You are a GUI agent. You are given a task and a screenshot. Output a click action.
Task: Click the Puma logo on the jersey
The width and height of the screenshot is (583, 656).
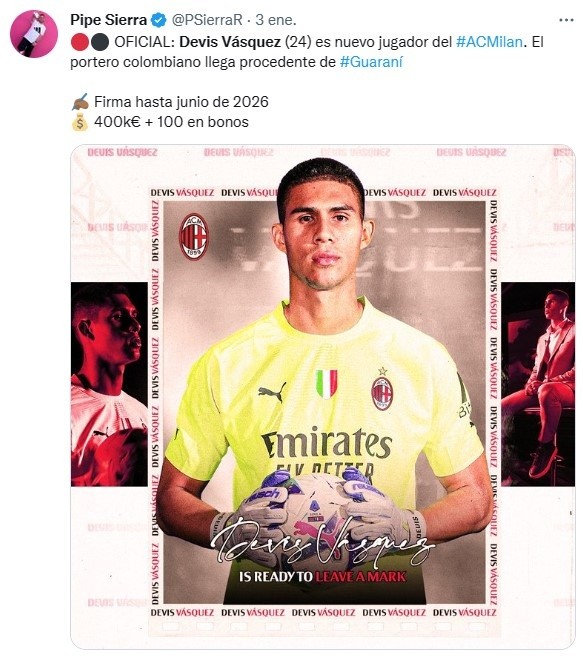coord(272,392)
